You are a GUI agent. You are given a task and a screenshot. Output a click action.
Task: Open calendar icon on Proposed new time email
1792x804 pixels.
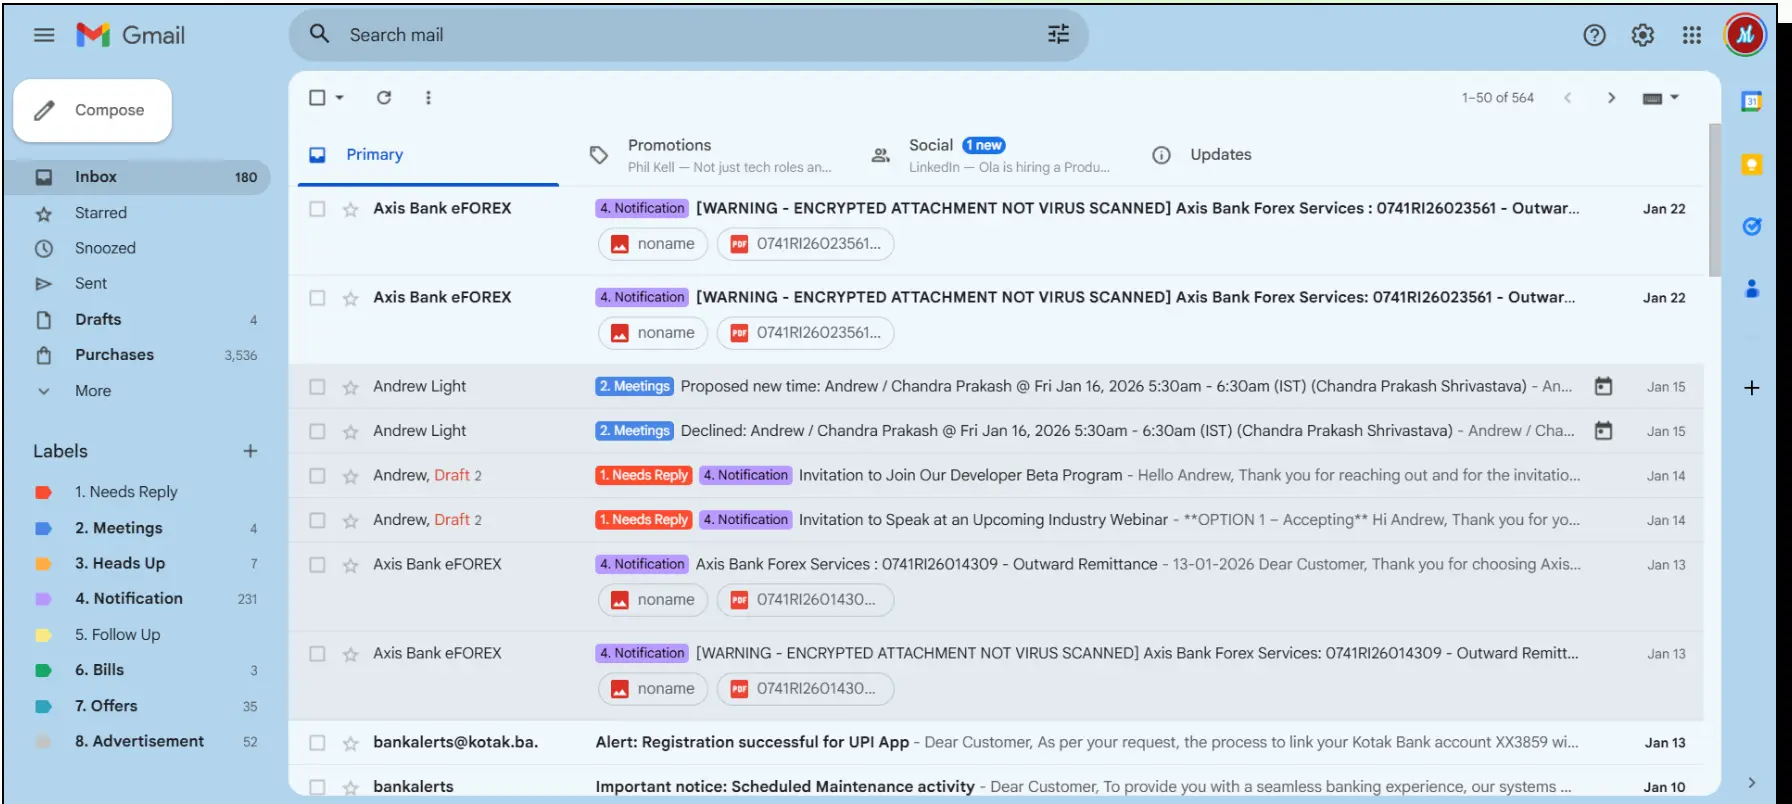click(1603, 386)
